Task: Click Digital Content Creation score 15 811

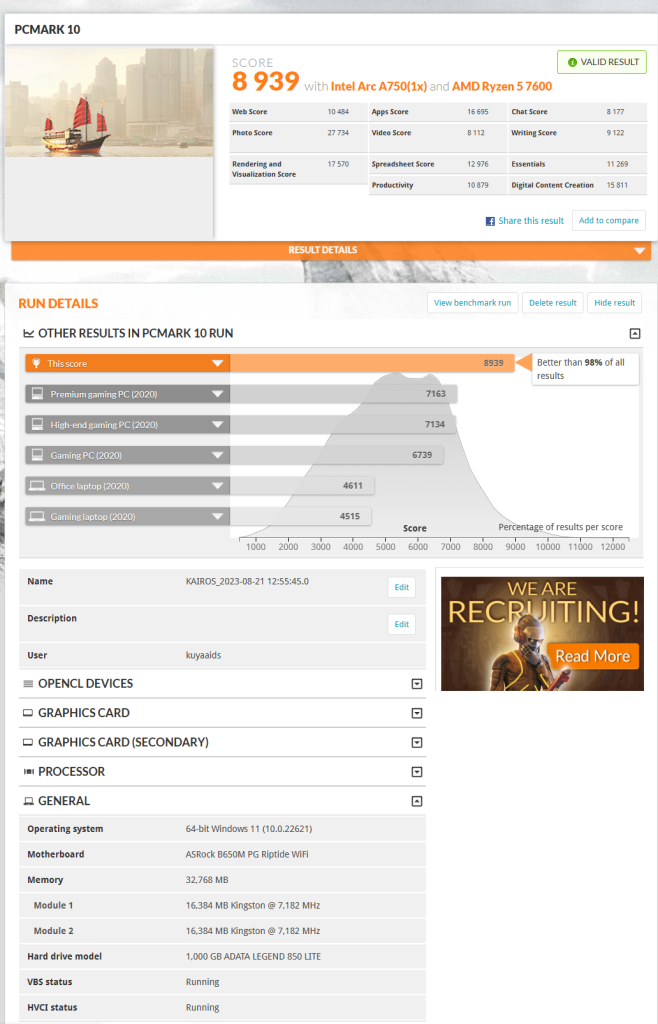Action: click(618, 185)
